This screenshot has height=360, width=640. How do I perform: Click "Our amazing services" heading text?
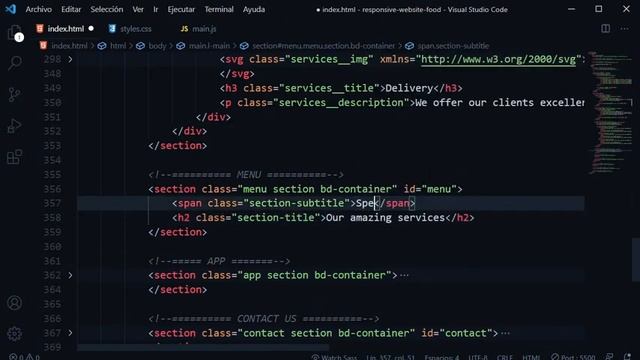pos(385,218)
